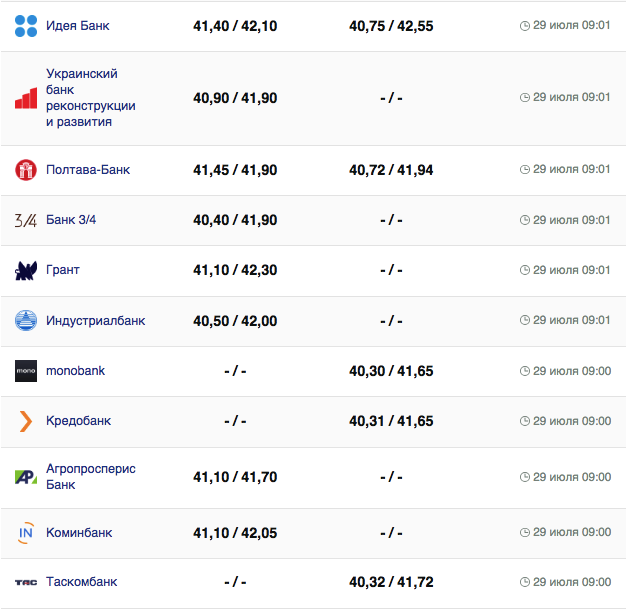Image resolution: width=629 pixels, height=609 pixels.
Task: Open the Индустриалбанк name link
Action: coord(96,321)
